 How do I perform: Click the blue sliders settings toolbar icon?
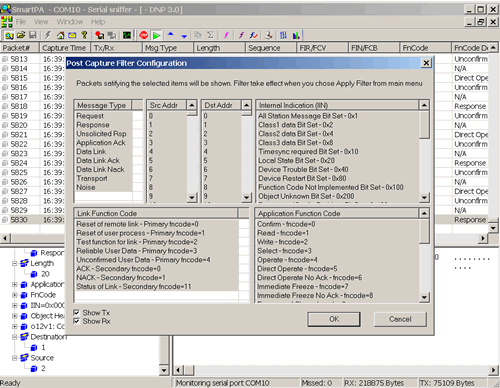point(283,35)
